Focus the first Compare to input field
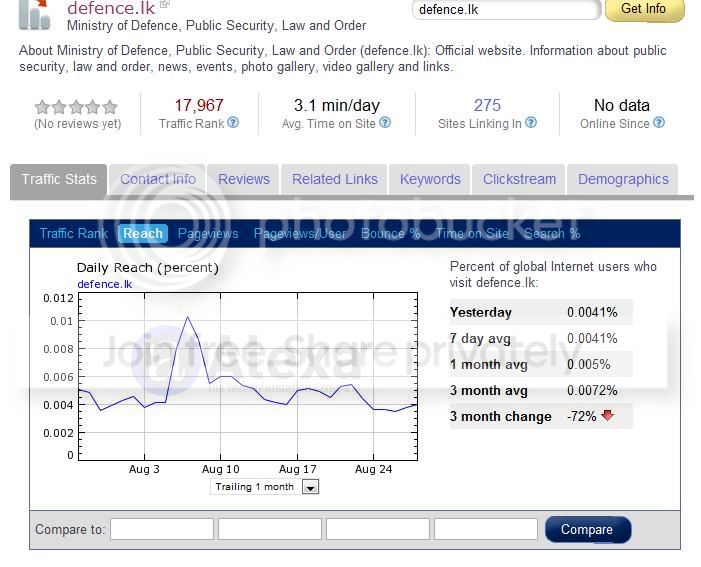The height and width of the screenshot is (567, 701). 162,529
